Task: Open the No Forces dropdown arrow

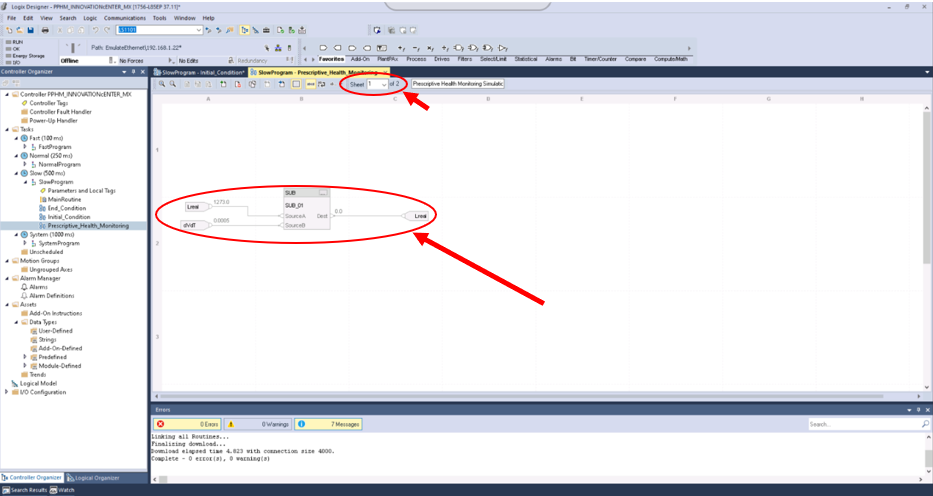Action: click(171, 61)
